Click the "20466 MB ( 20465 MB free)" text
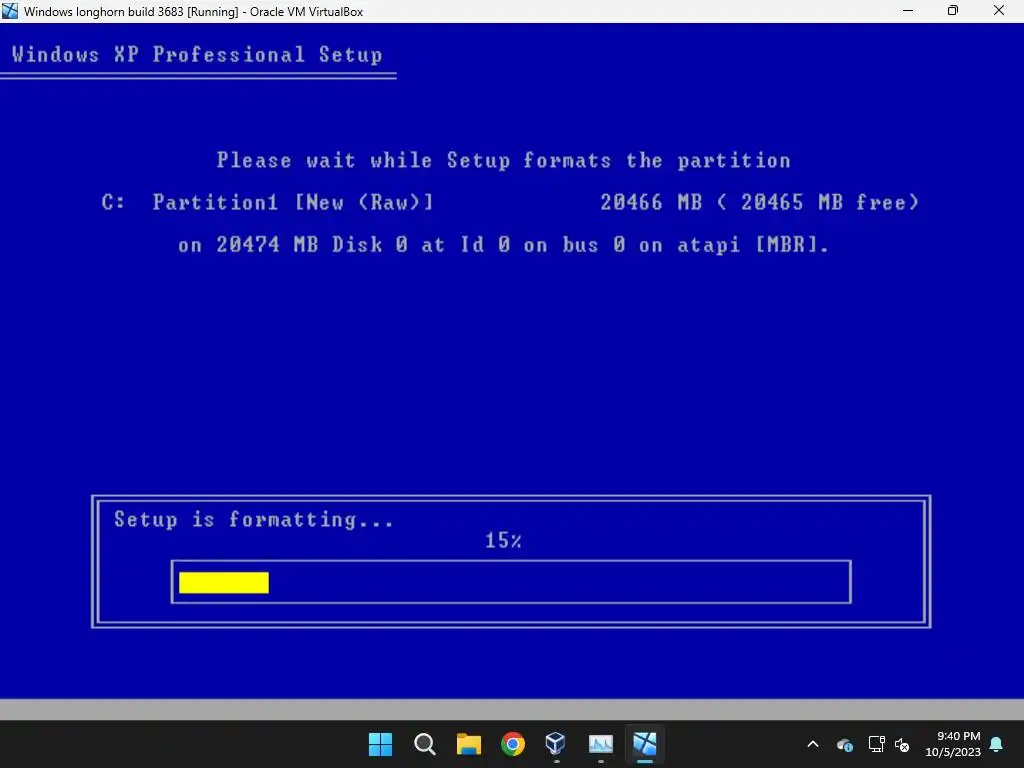This screenshot has height=768, width=1024. [x=760, y=202]
